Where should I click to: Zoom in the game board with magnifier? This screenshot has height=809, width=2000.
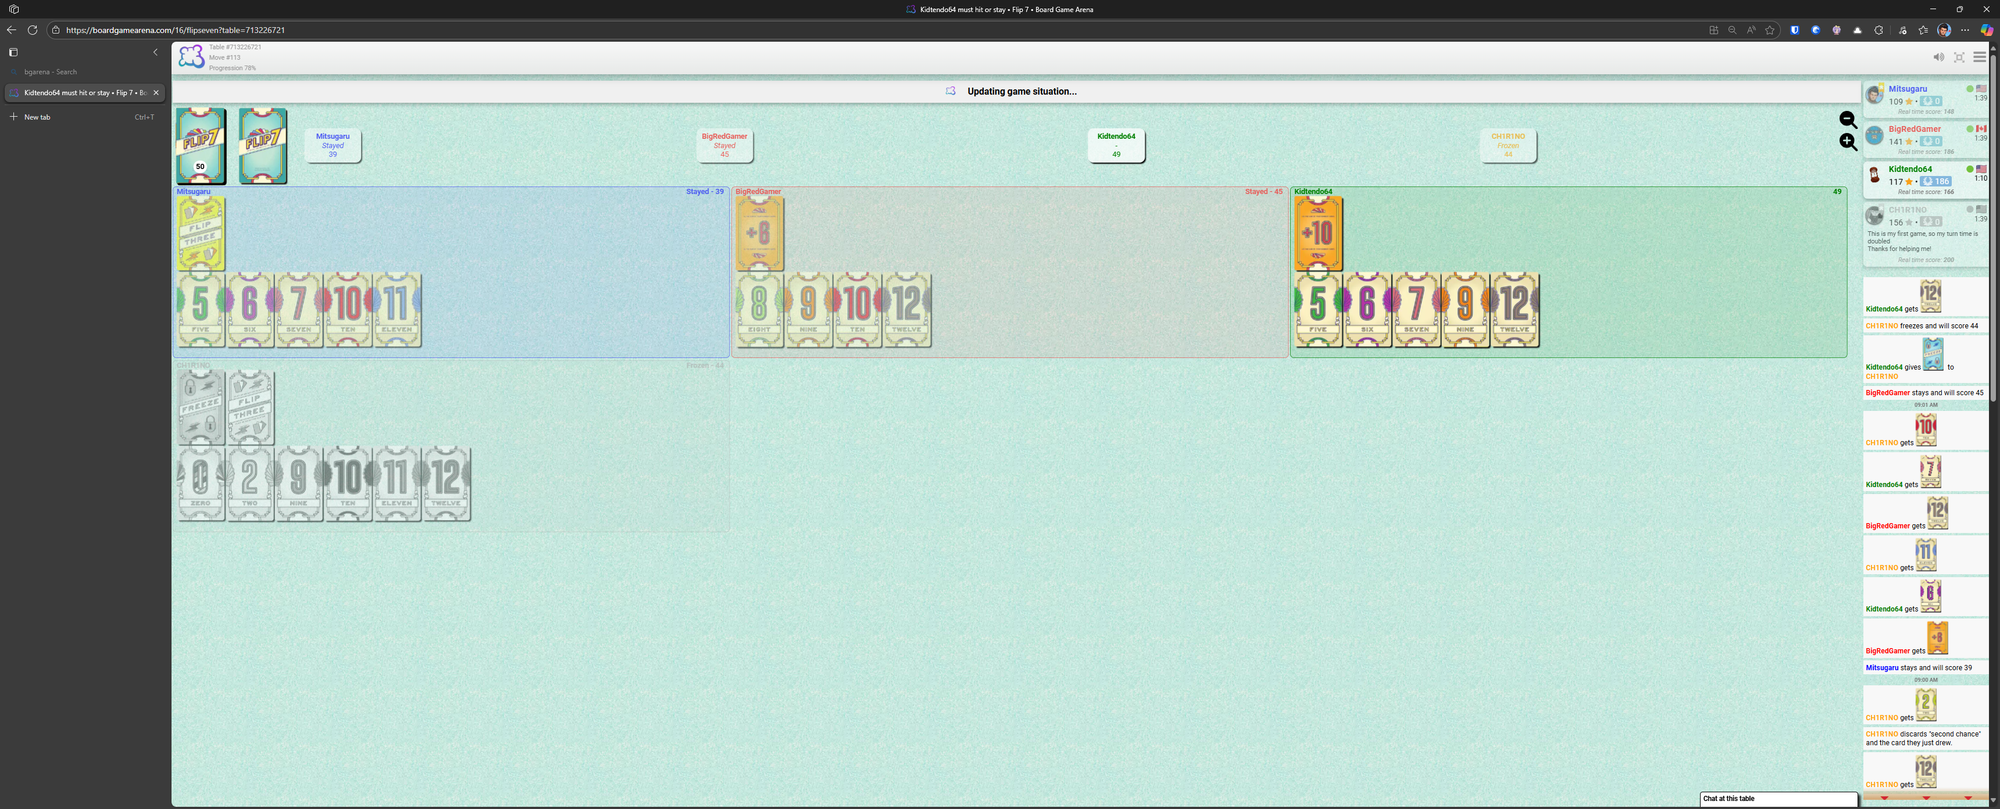click(x=1847, y=142)
